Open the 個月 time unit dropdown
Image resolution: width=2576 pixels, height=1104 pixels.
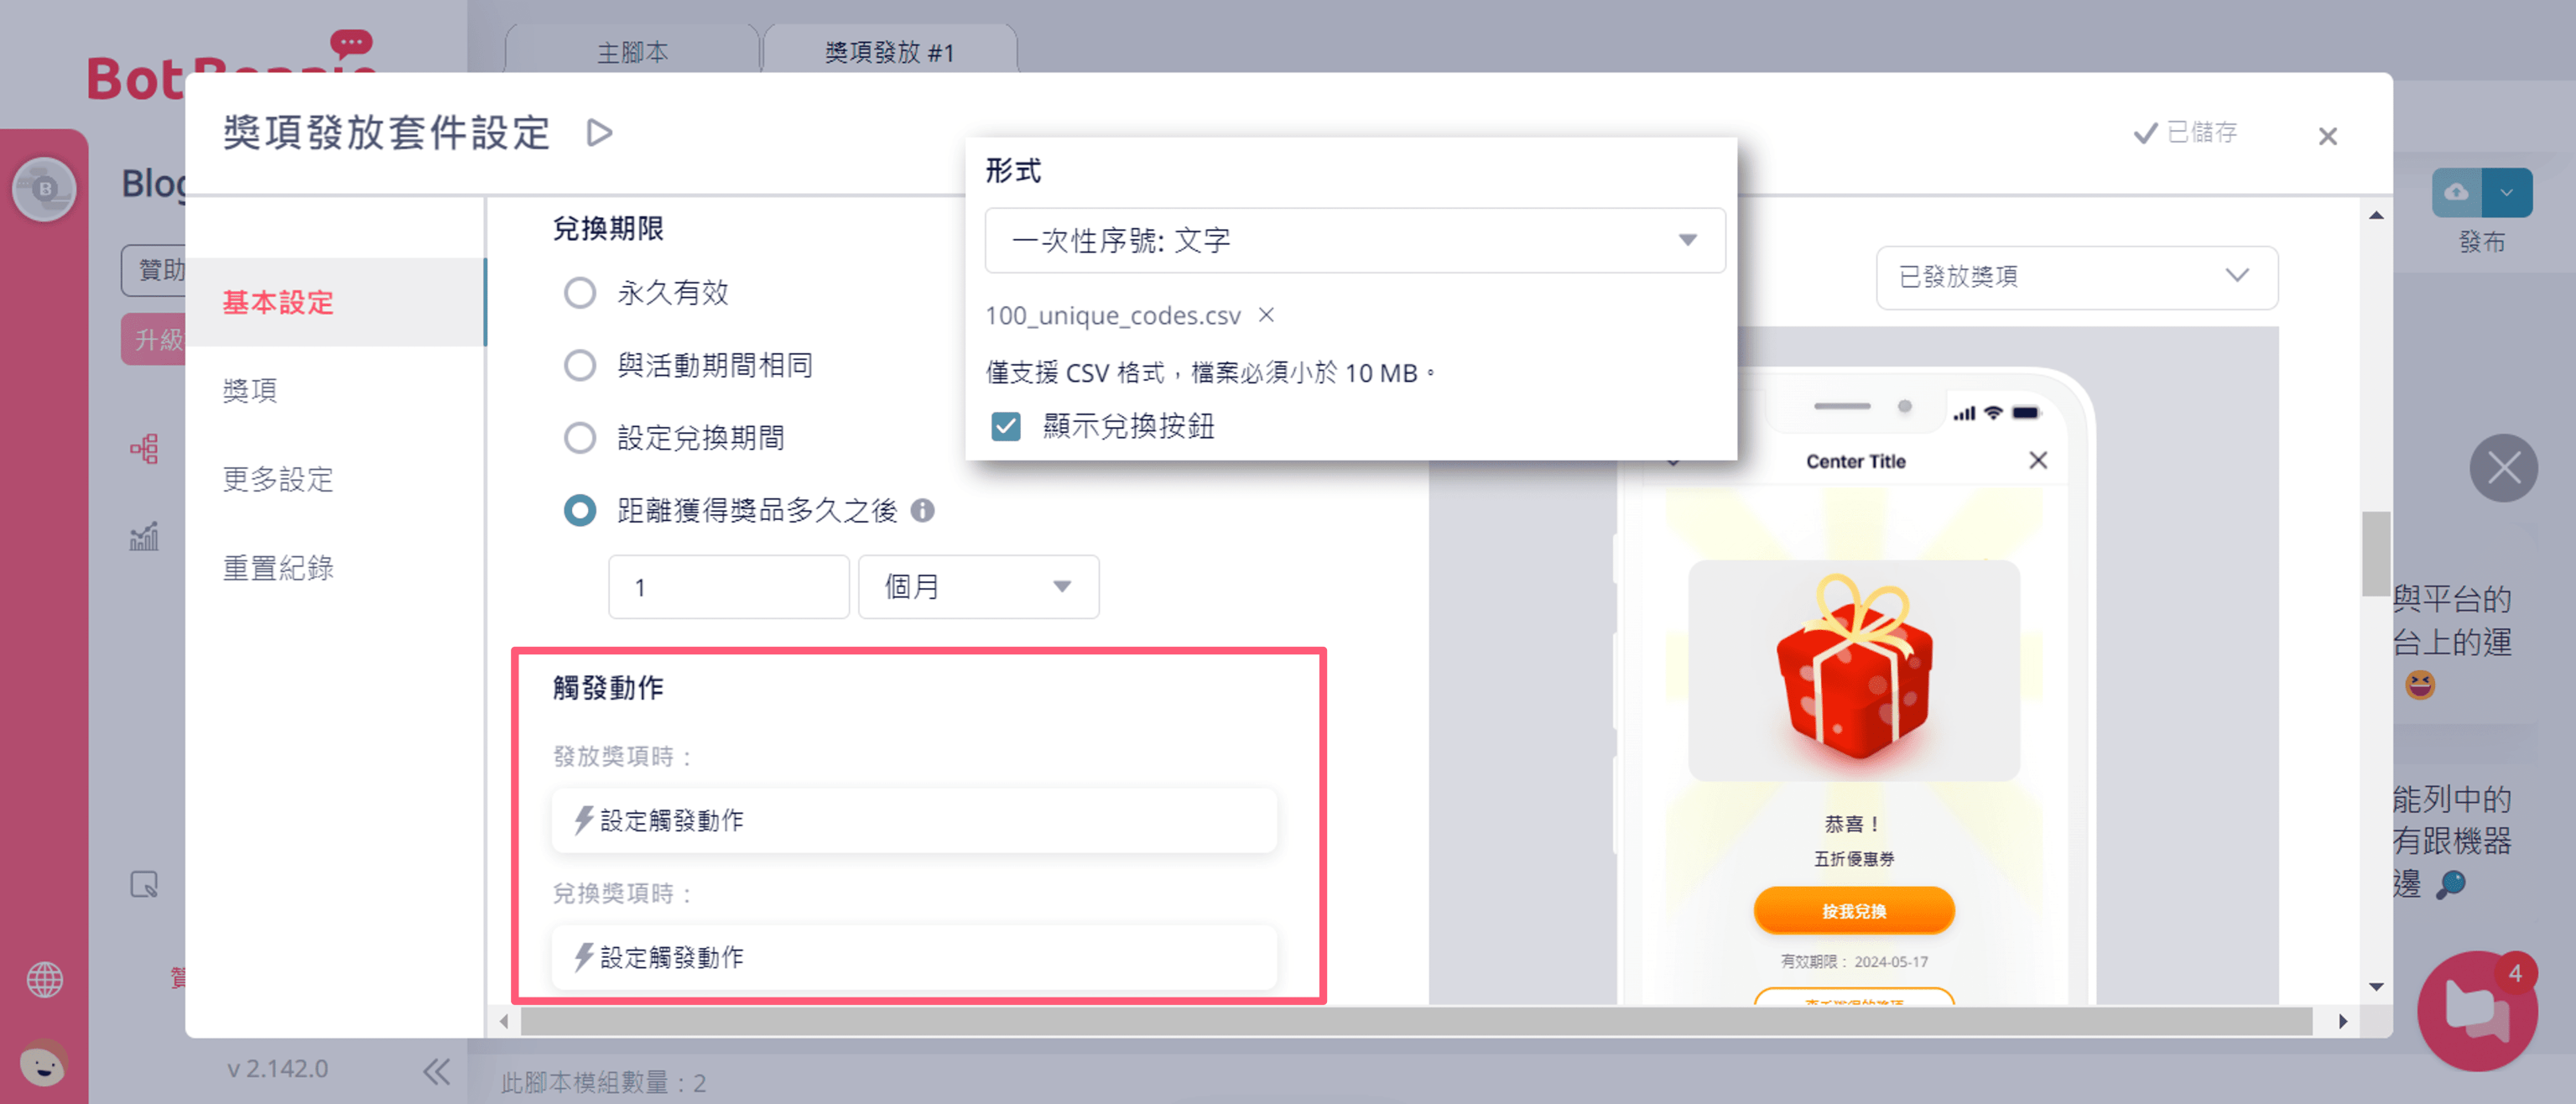click(x=977, y=587)
